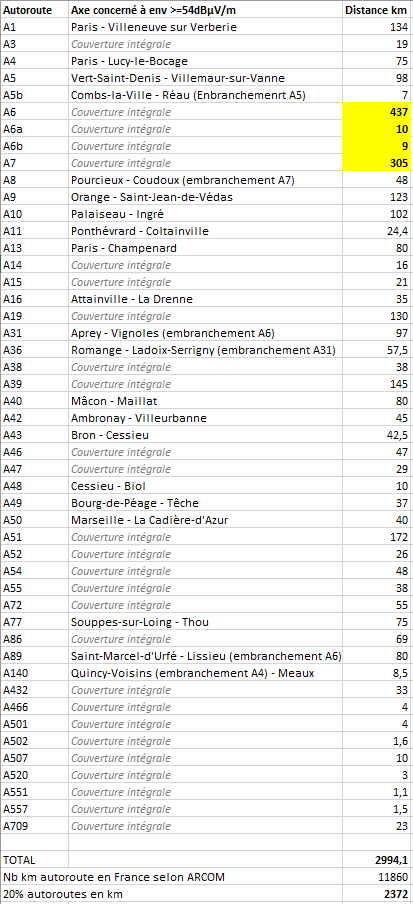Click the highlighted 437 cell for A6

pyautogui.click(x=377, y=112)
